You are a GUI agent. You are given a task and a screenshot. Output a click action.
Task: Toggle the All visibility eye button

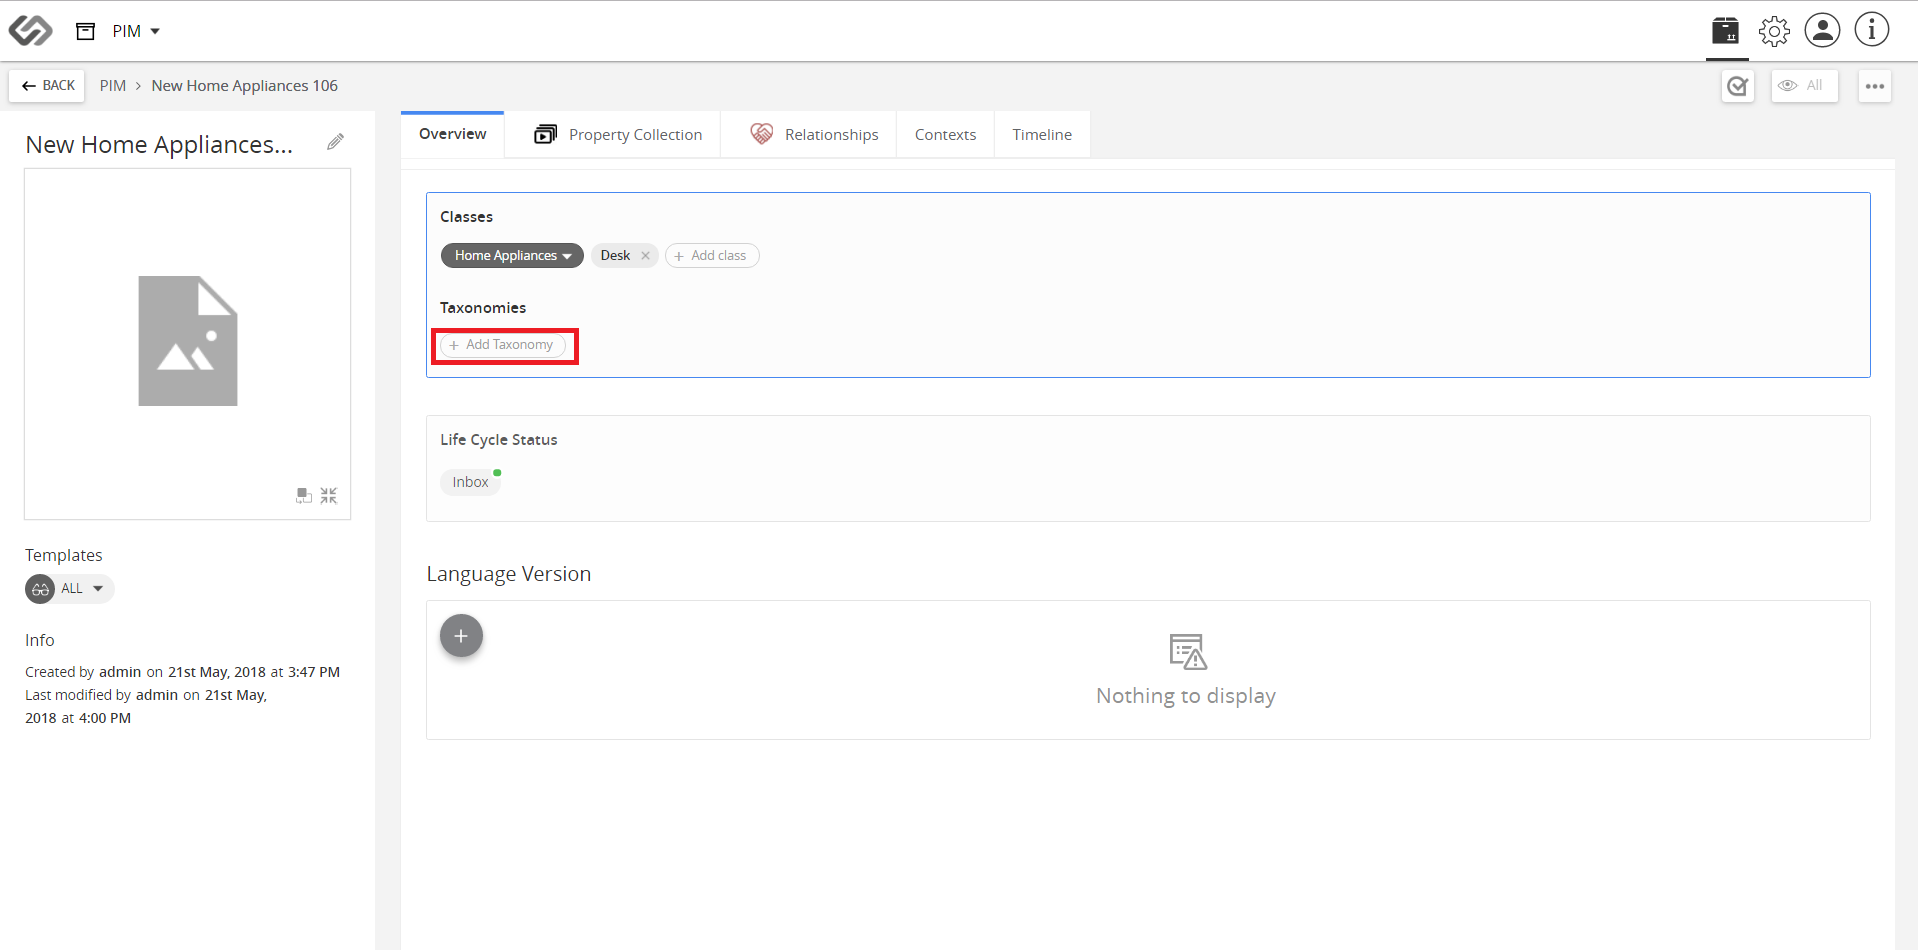[1804, 86]
